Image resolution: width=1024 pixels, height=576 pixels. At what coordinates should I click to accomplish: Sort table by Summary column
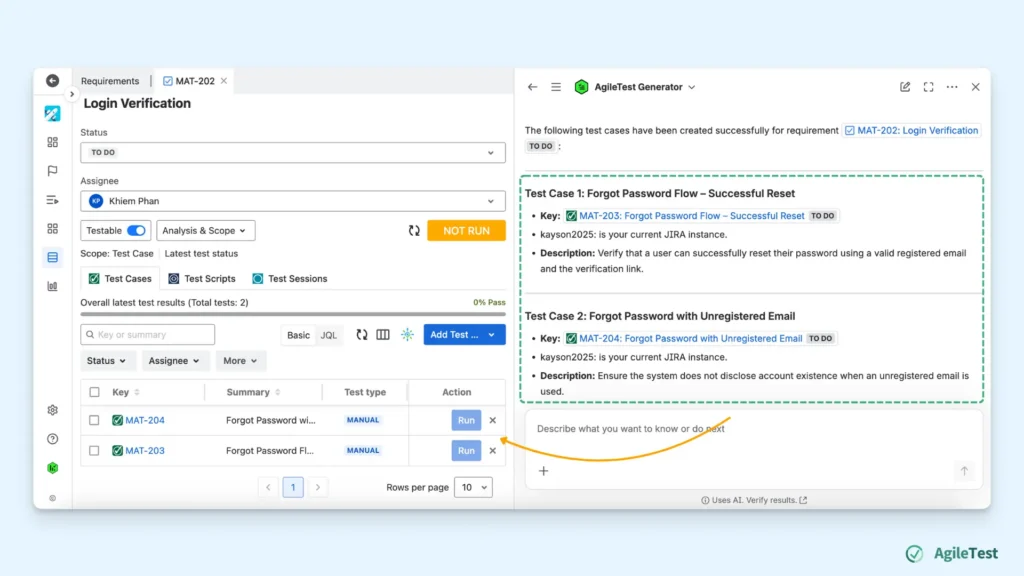[x=253, y=392]
